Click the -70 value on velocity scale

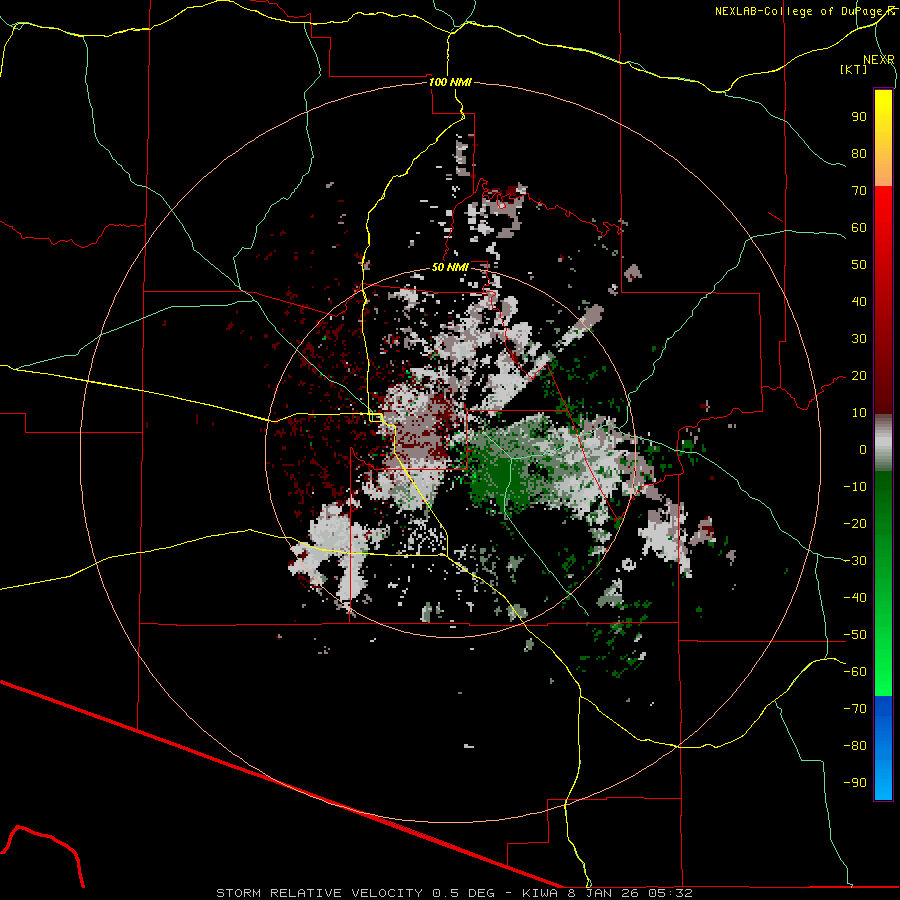(x=855, y=709)
